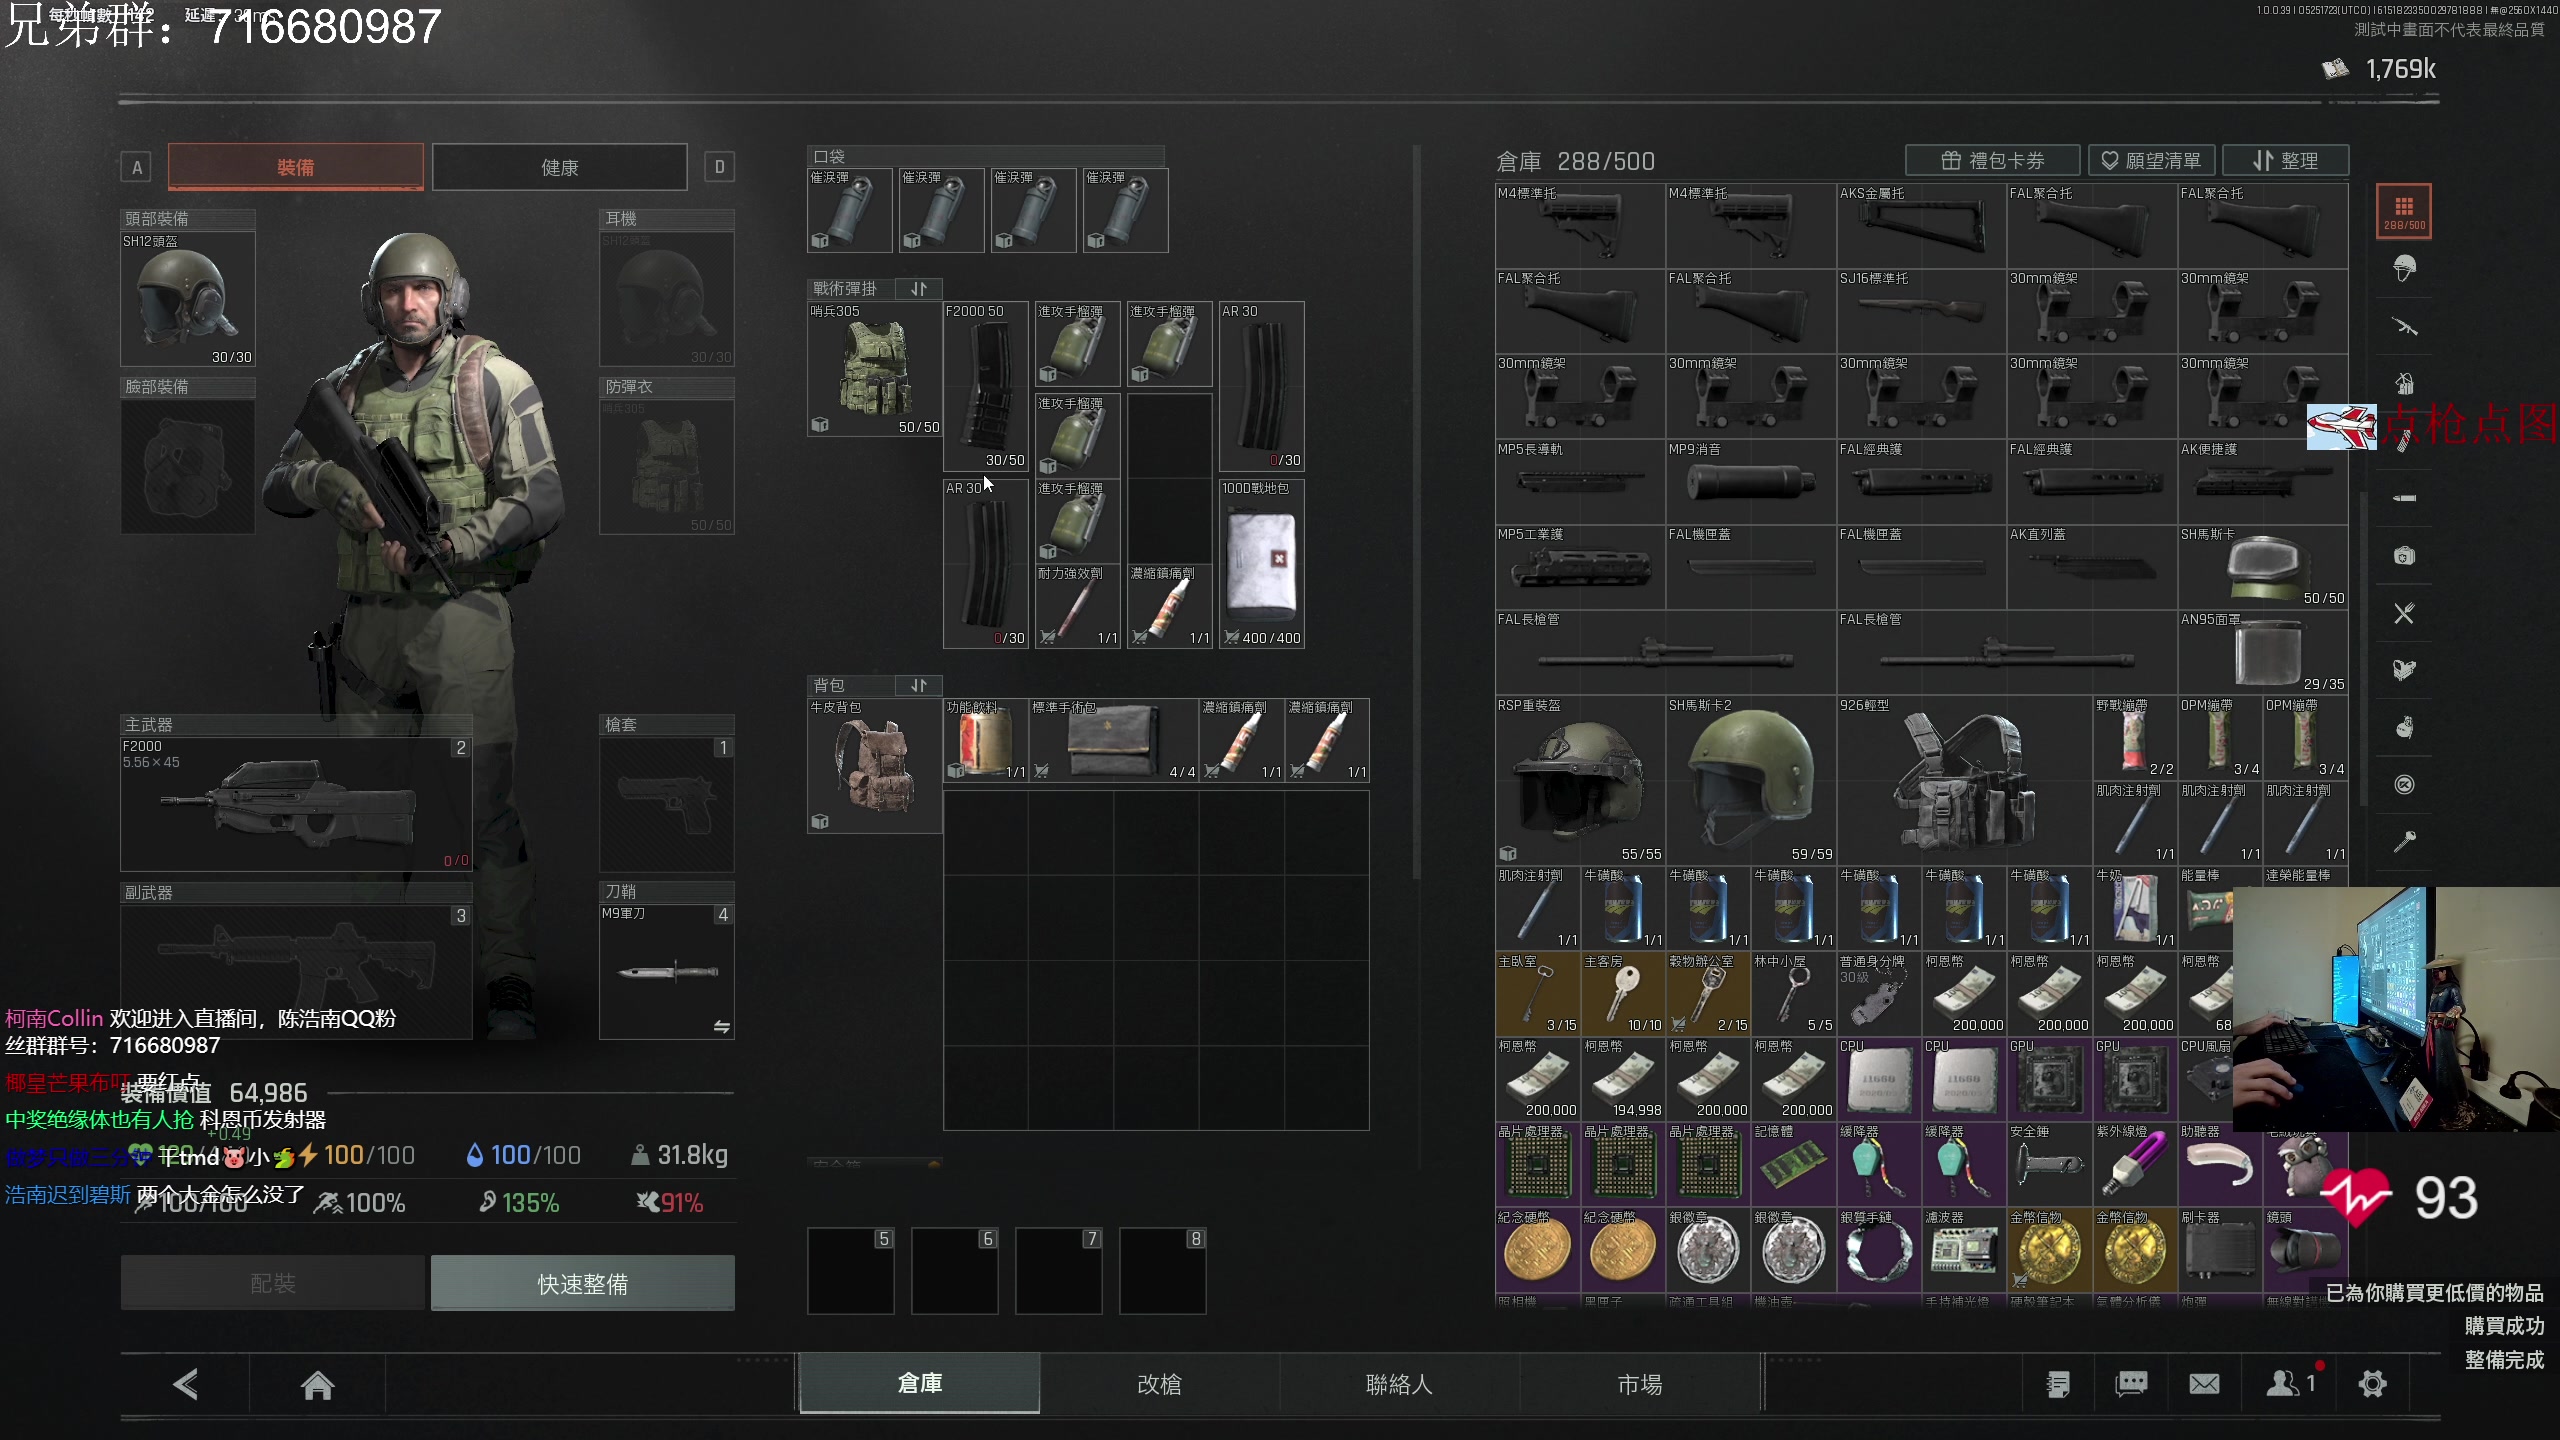Select the MP9消音 suppressor in storage
The image size is (2560, 1440).
[x=1751, y=482]
